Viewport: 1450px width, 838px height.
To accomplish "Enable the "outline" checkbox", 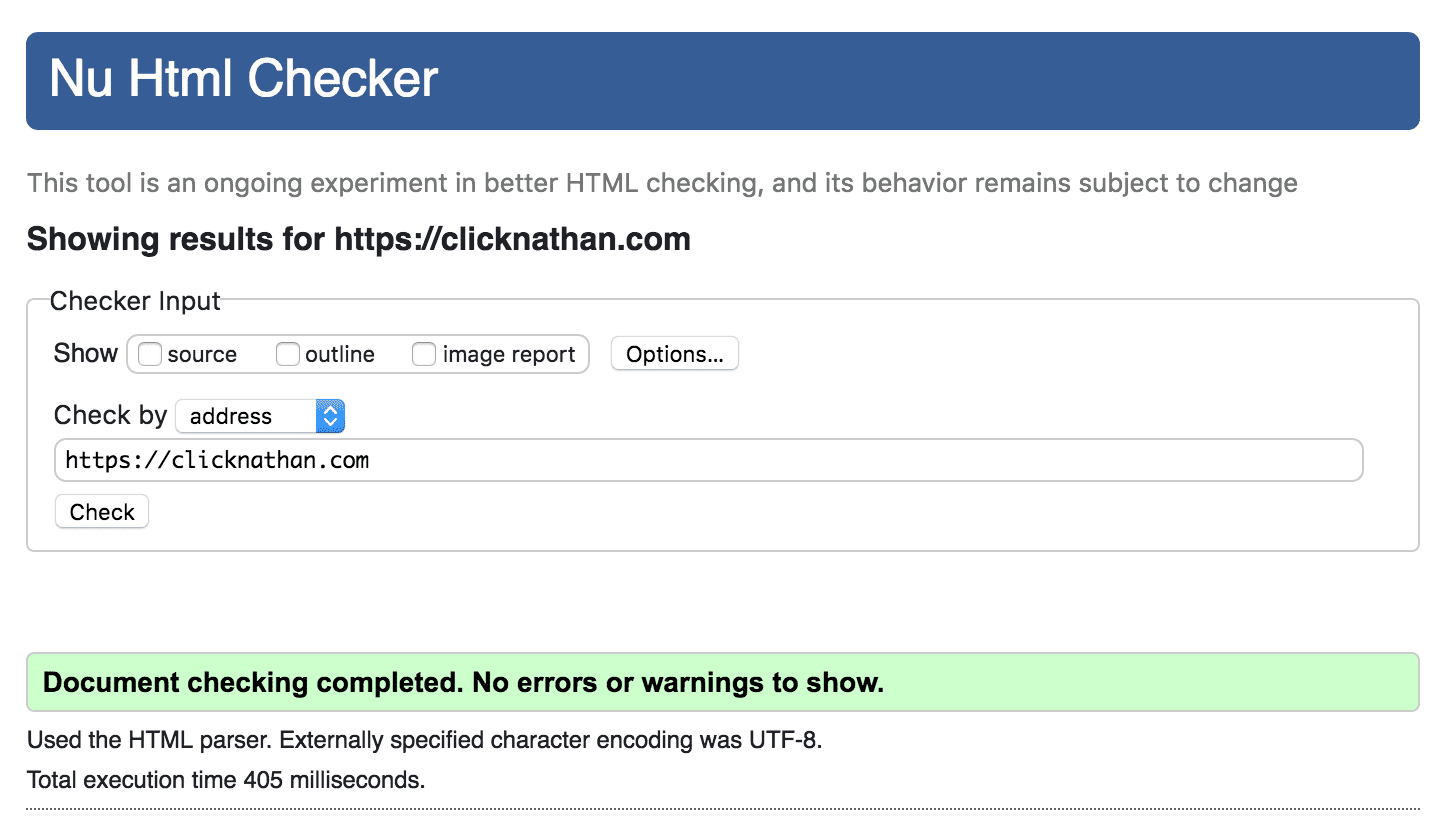I will pos(288,354).
